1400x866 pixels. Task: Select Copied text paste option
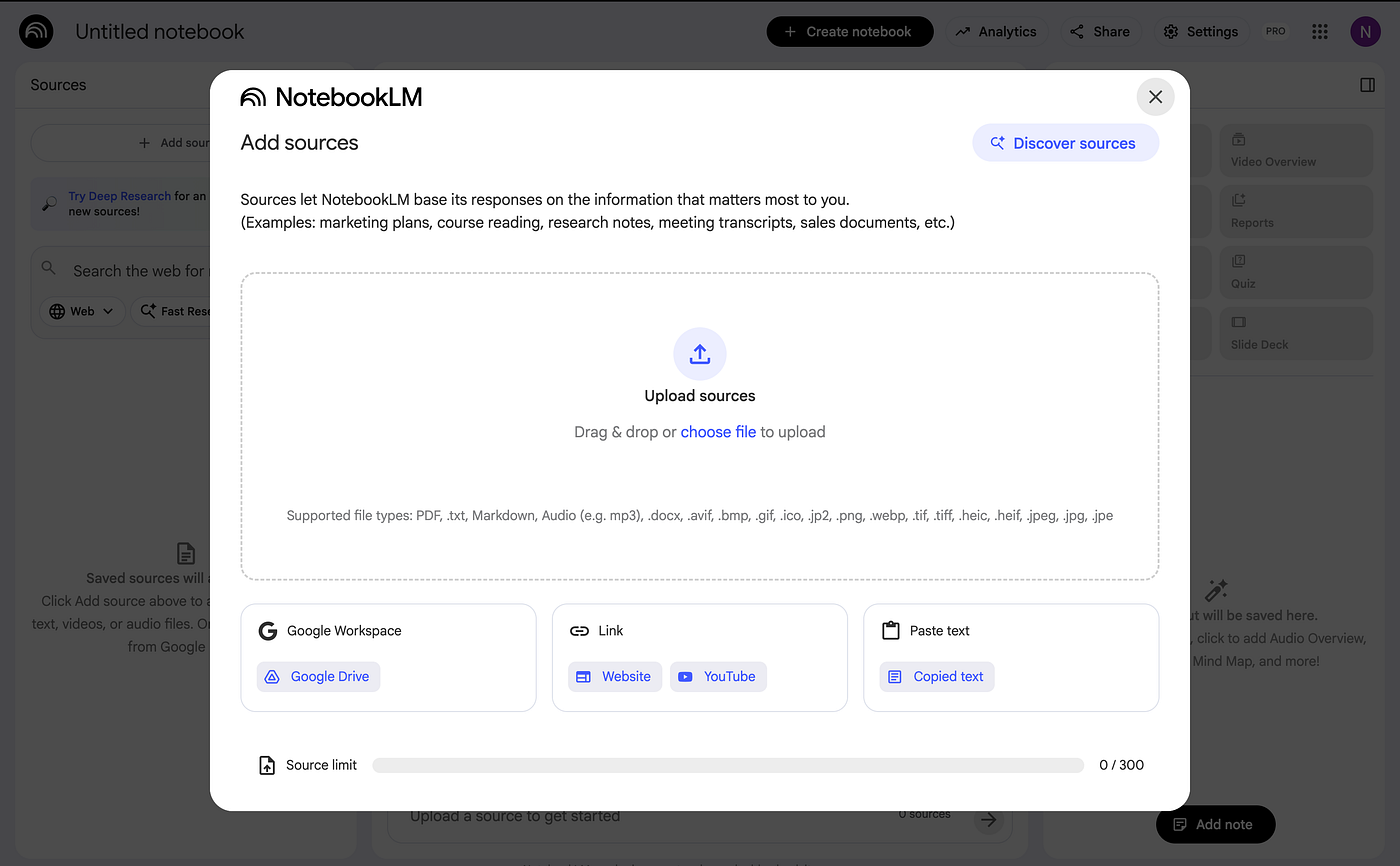[x=937, y=677]
